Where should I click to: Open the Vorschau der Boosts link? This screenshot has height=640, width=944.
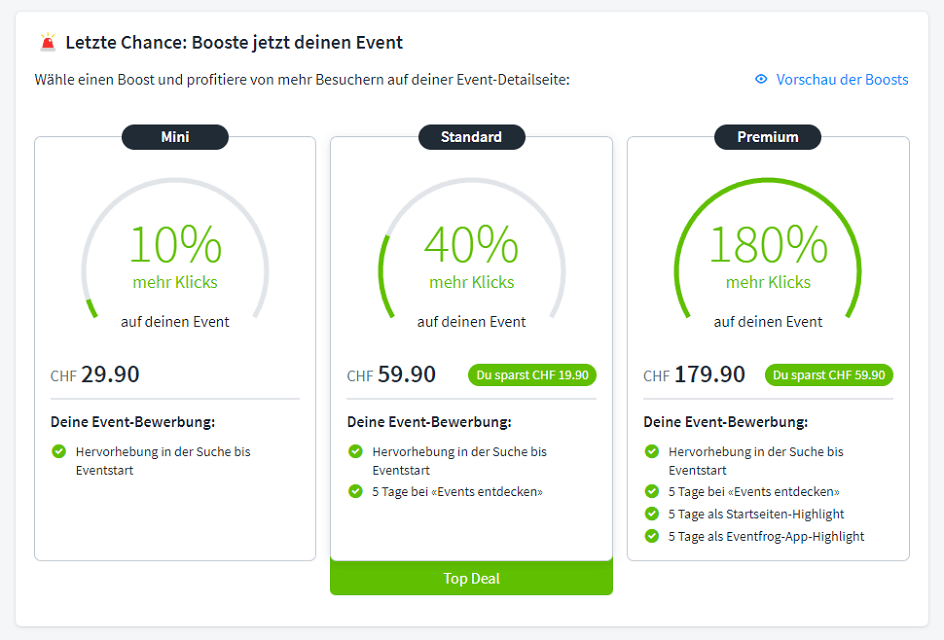point(842,79)
